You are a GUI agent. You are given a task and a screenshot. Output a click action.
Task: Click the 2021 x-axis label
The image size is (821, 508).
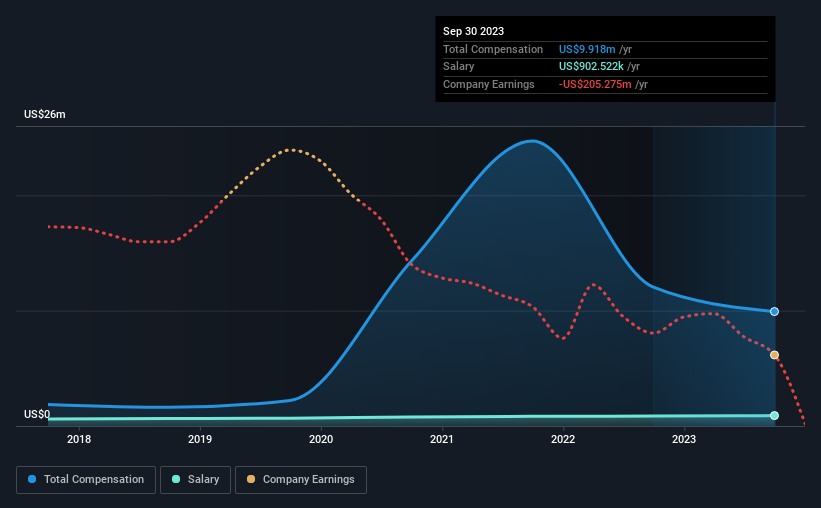click(442, 439)
